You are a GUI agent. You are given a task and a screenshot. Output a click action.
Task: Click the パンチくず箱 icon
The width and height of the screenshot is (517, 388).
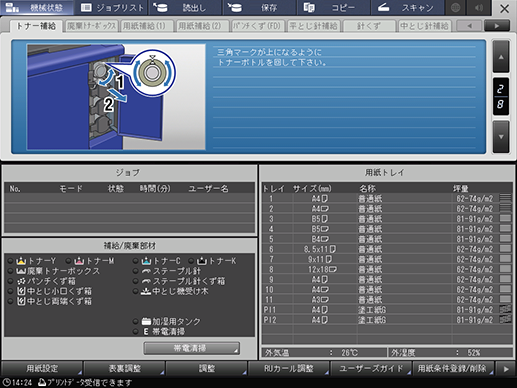(x=21, y=281)
